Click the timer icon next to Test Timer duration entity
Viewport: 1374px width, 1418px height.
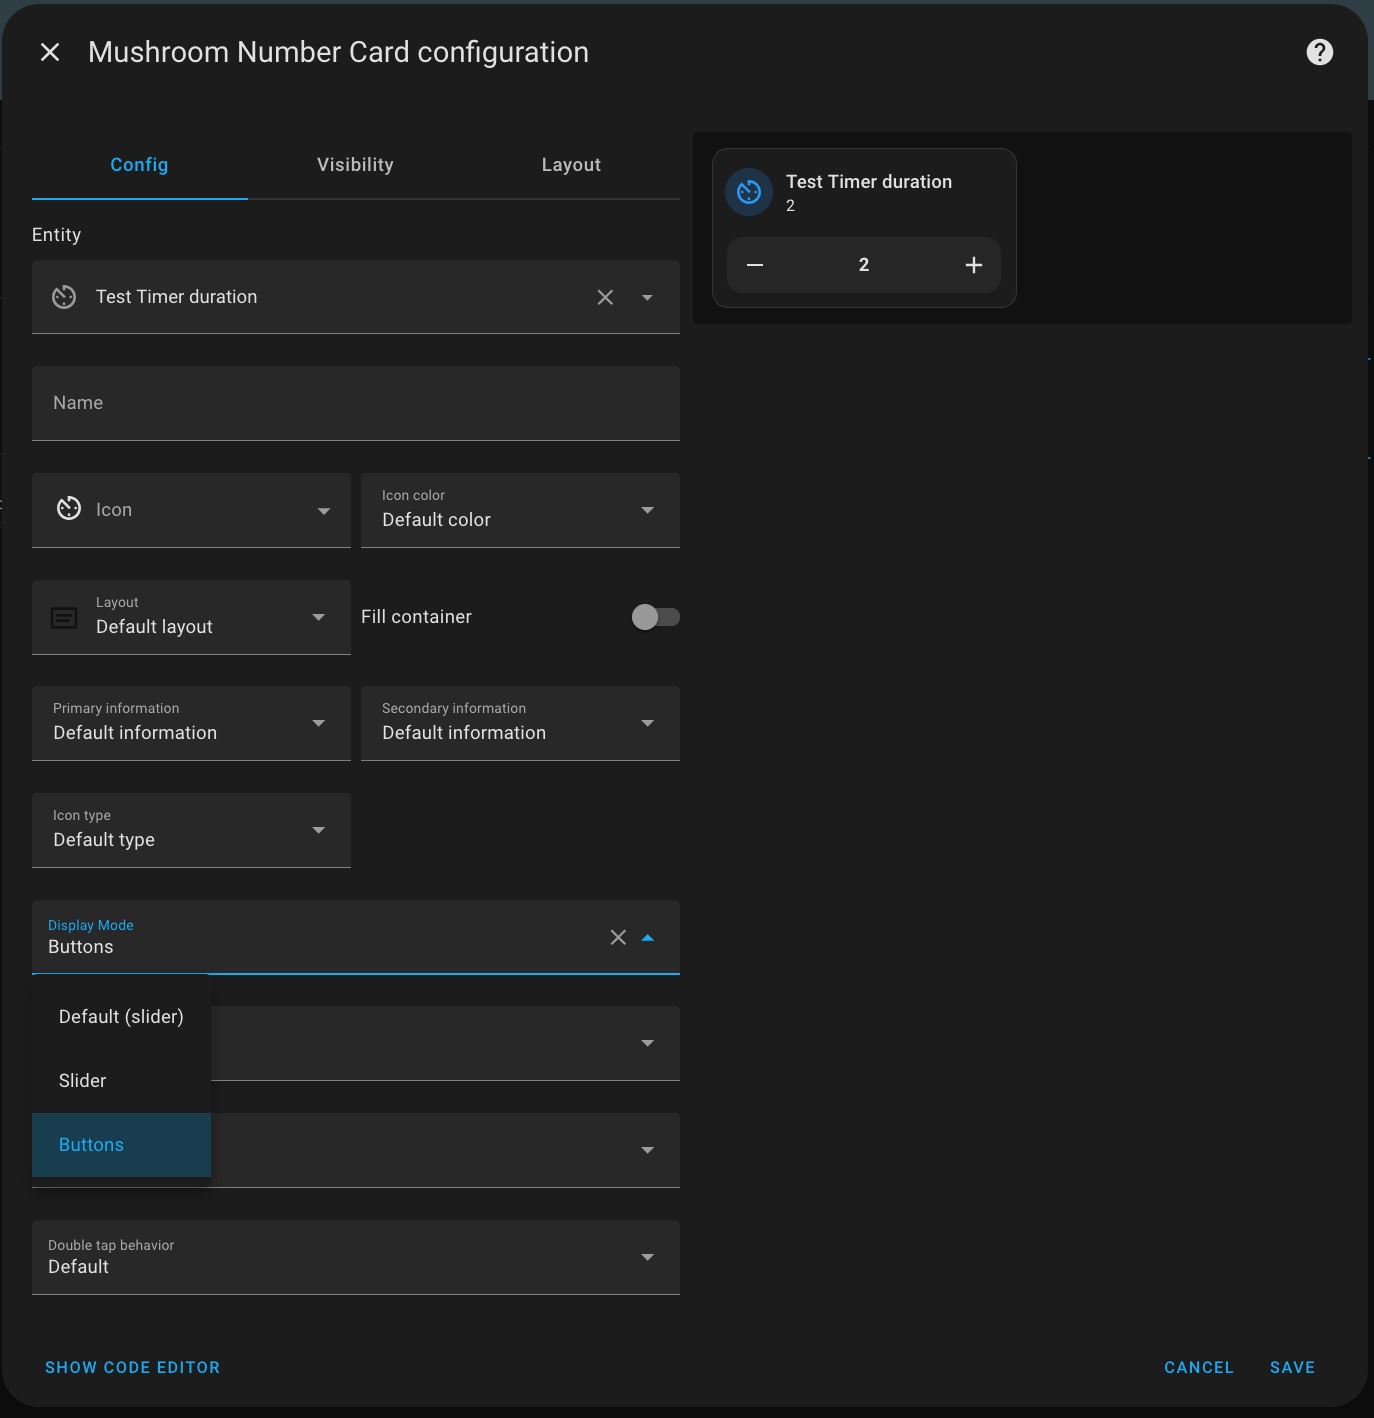tap(63, 296)
